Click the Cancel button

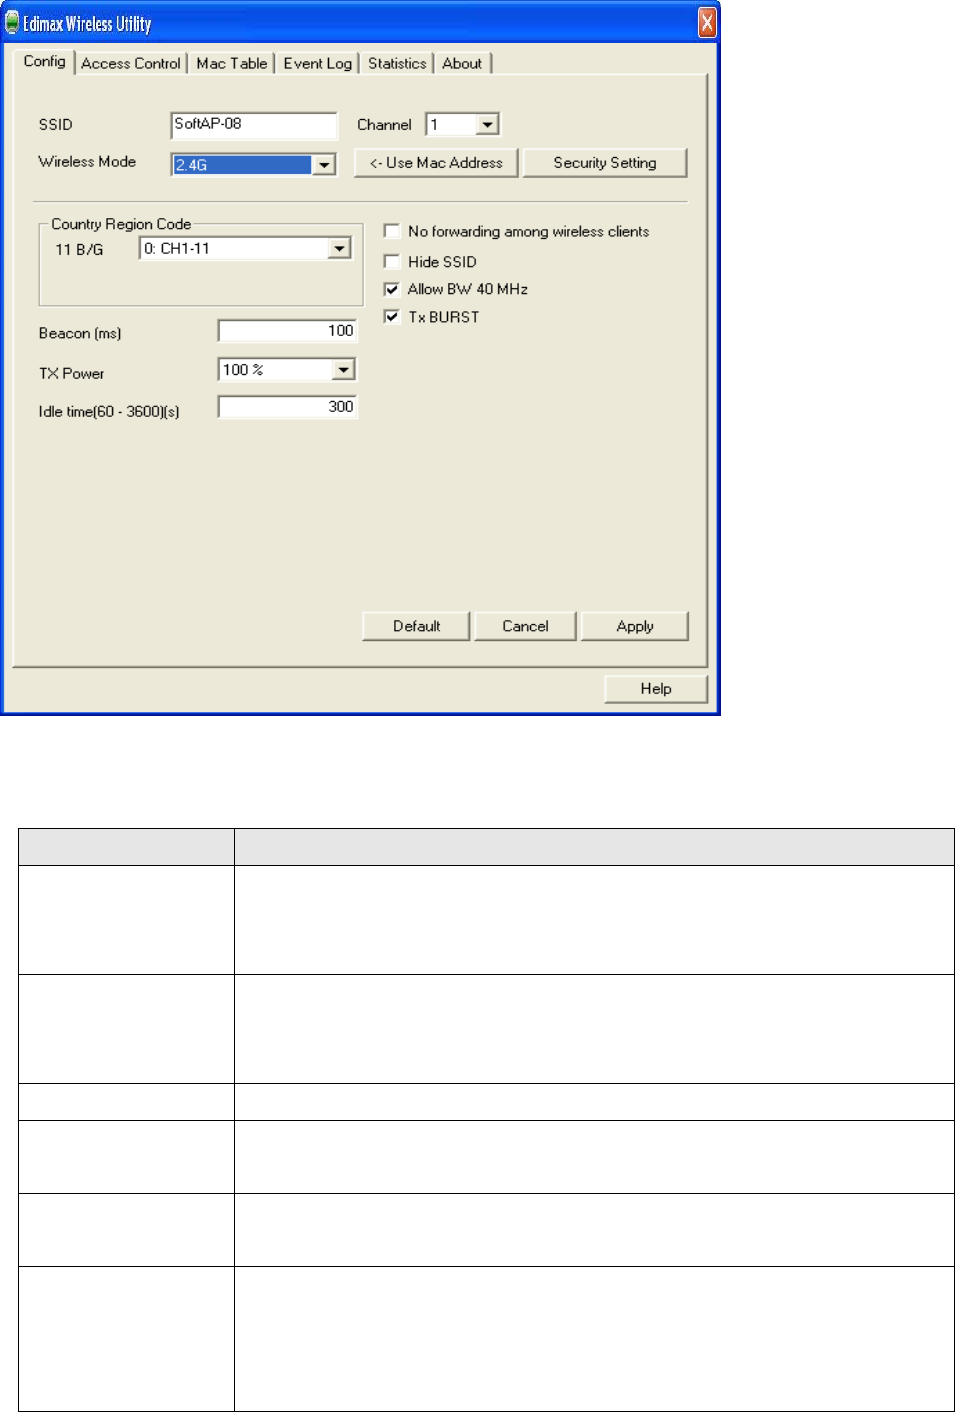click(525, 626)
